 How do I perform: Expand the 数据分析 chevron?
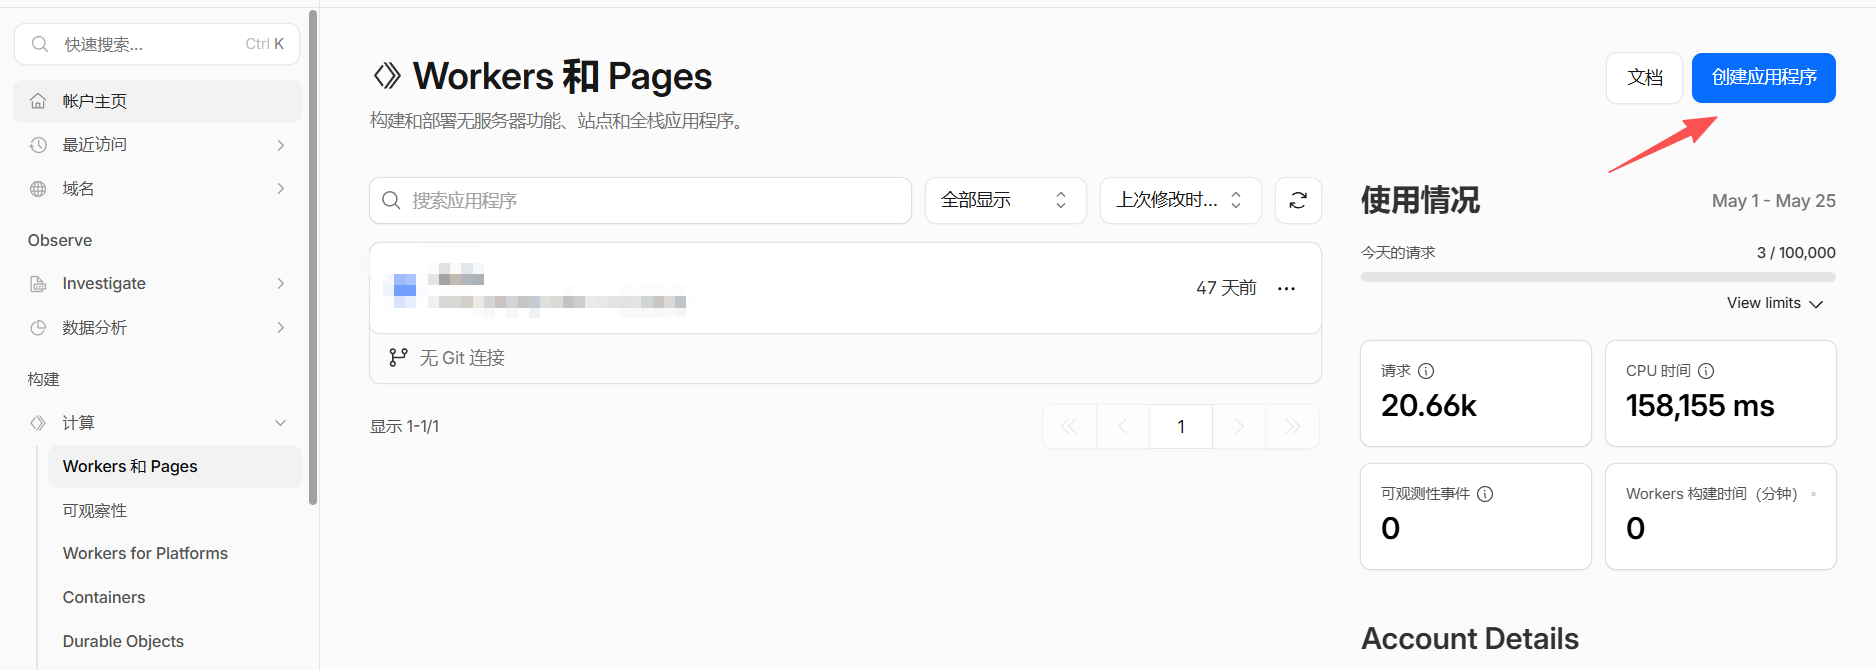[x=281, y=328]
